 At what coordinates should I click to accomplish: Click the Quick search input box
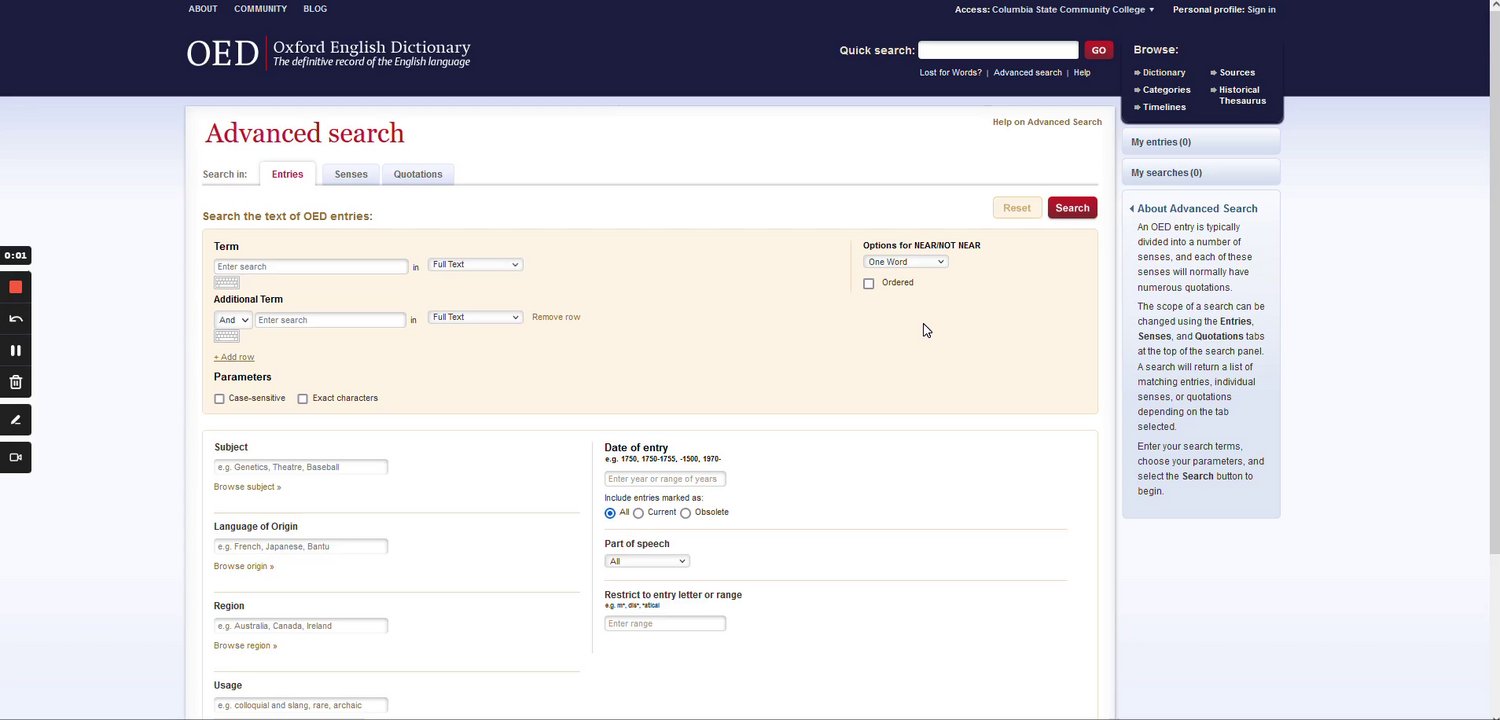[x=998, y=50]
